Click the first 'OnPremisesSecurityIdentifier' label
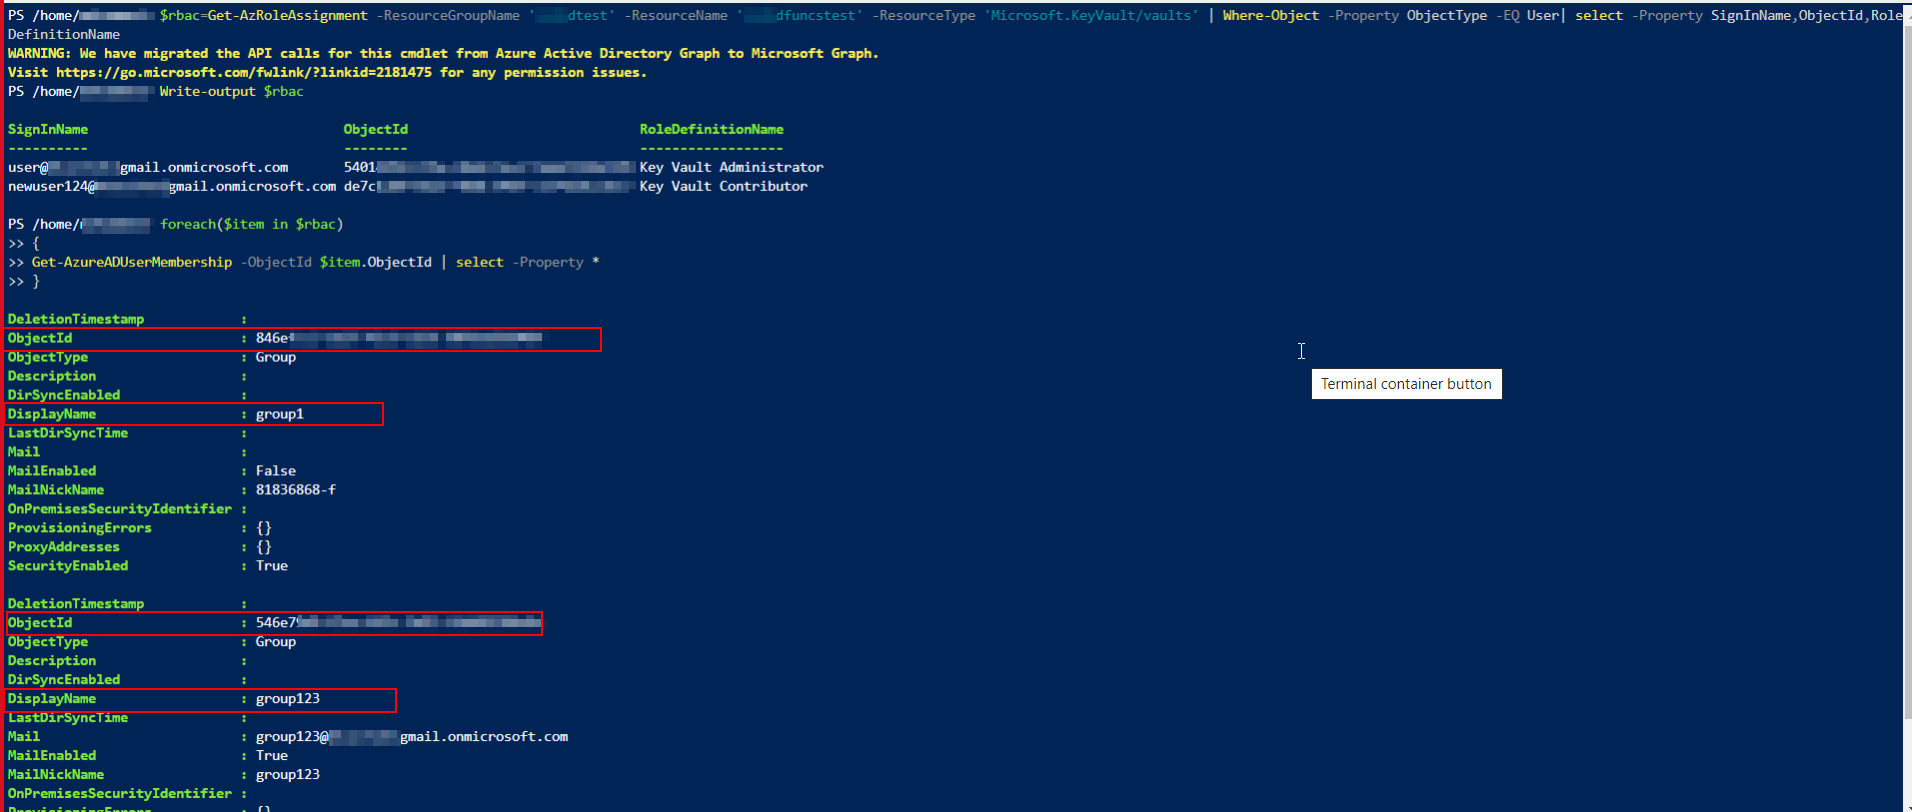 click(x=120, y=509)
